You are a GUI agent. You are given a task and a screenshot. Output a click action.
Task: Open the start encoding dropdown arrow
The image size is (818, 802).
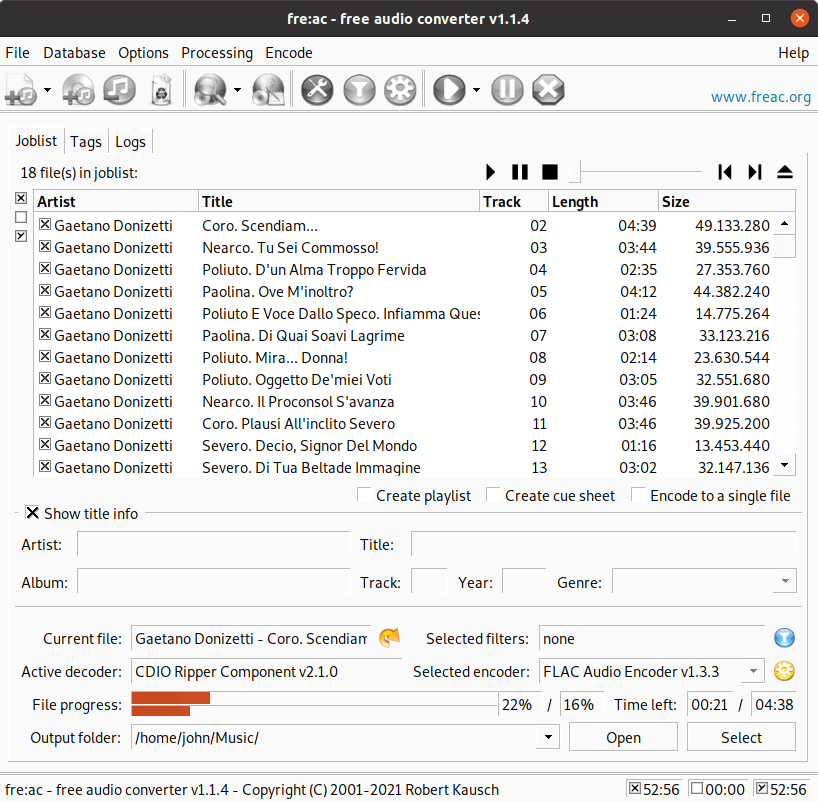pyautogui.click(x=476, y=90)
